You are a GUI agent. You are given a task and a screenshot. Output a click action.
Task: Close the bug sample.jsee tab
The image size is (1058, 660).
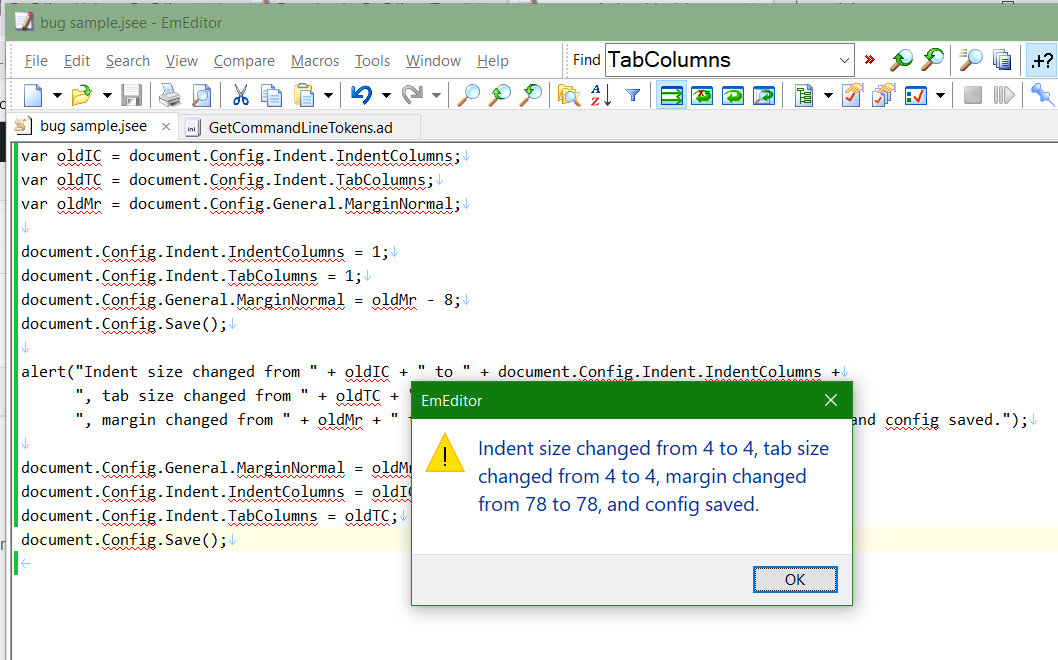point(165,127)
